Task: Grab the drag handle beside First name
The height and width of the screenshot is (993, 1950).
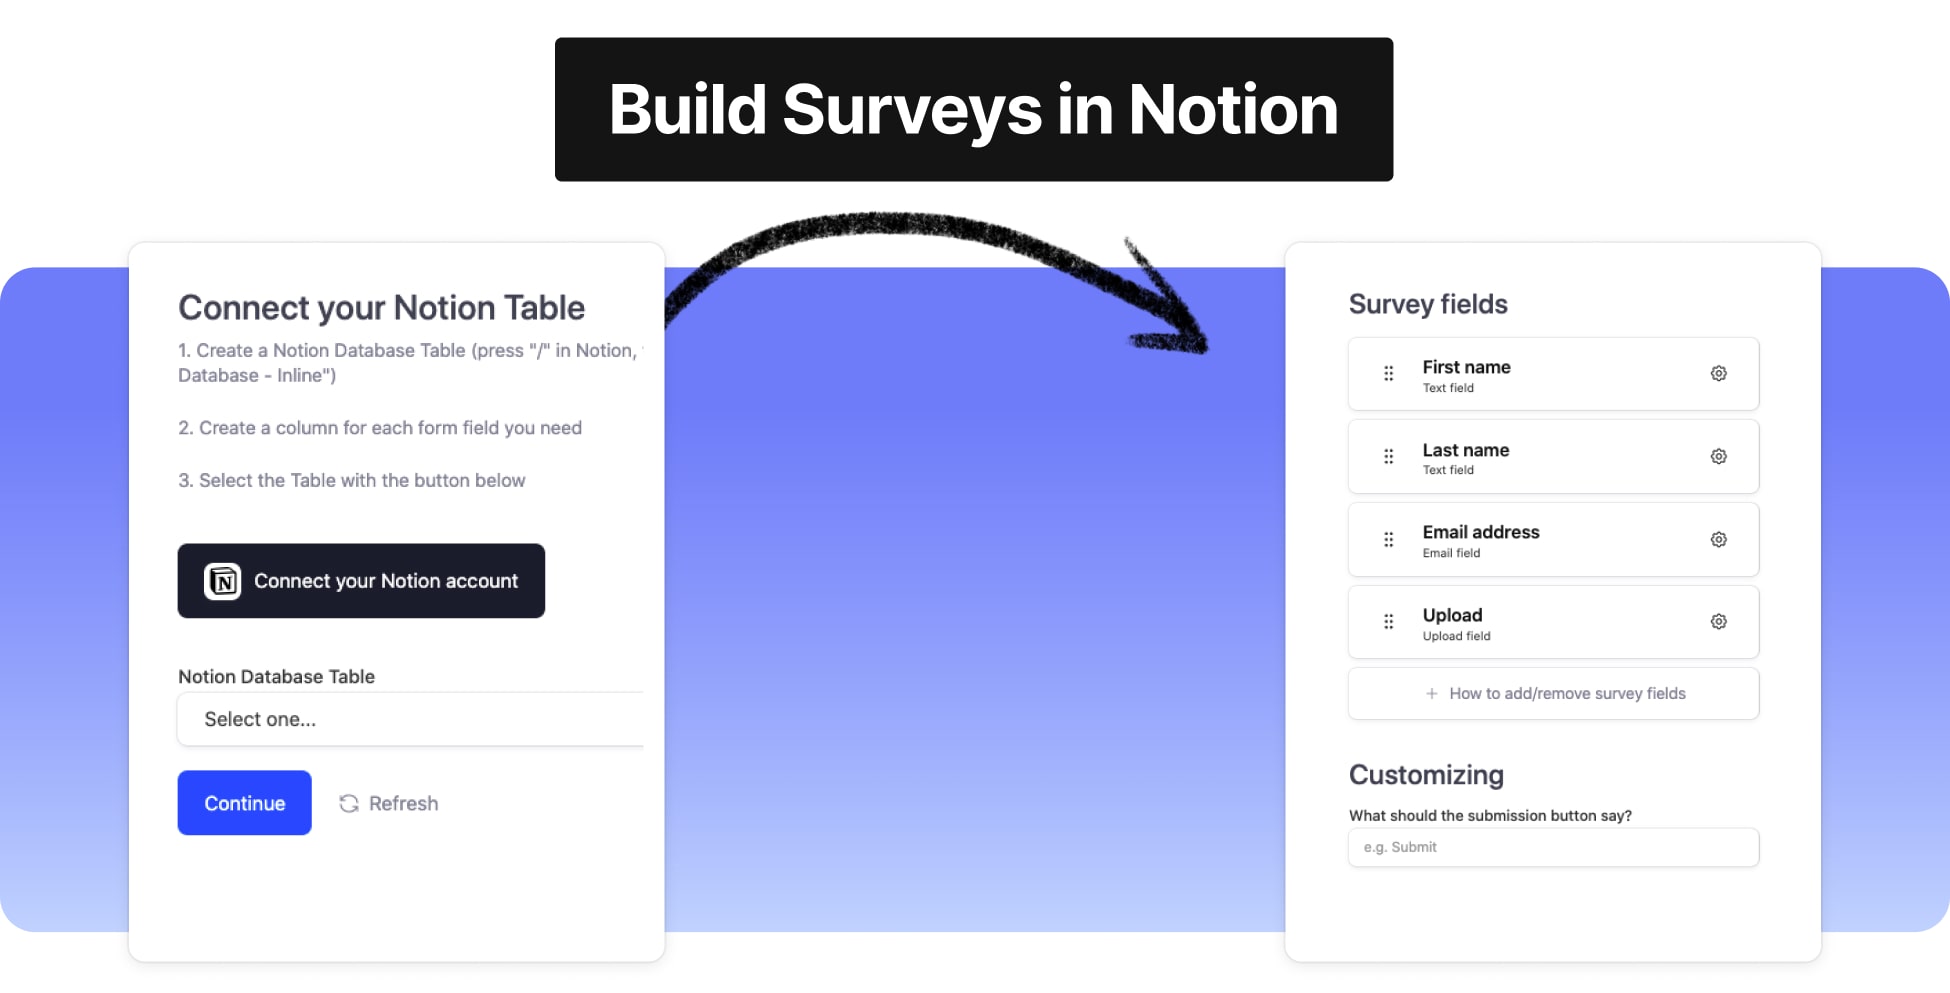Action: point(1388,374)
